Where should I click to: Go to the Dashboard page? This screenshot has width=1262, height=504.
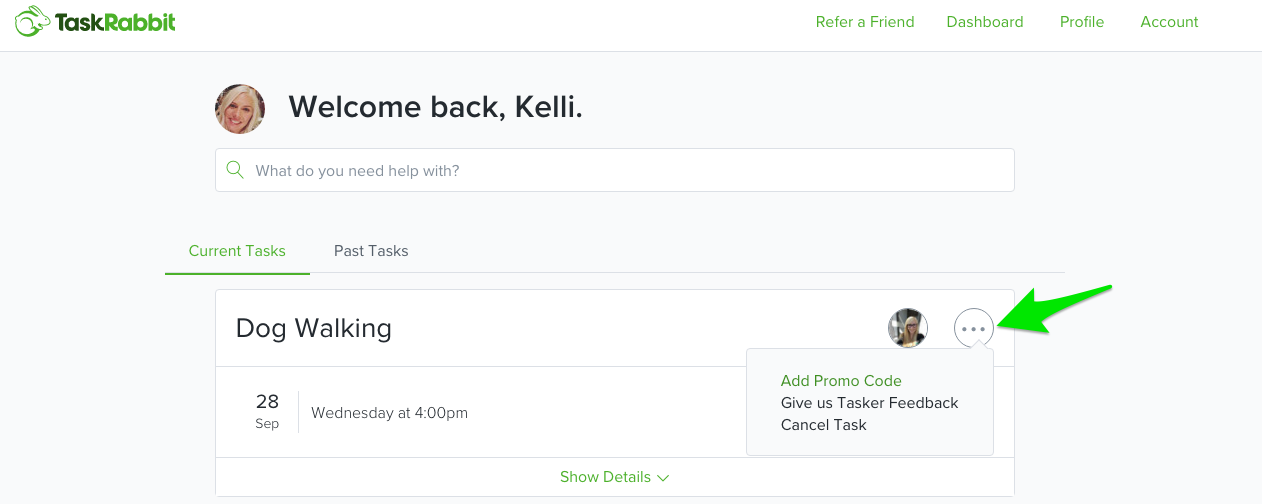point(985,22)
